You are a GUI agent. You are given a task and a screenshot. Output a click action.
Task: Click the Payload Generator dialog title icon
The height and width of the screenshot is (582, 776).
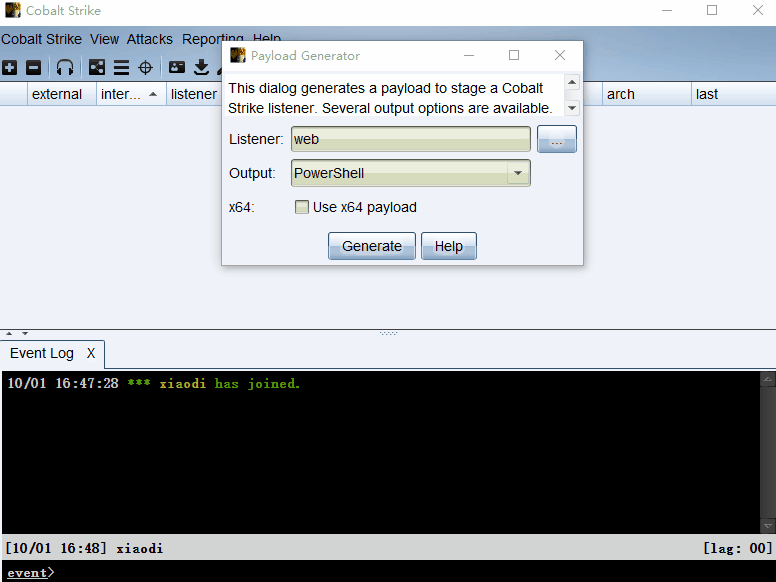238,55
